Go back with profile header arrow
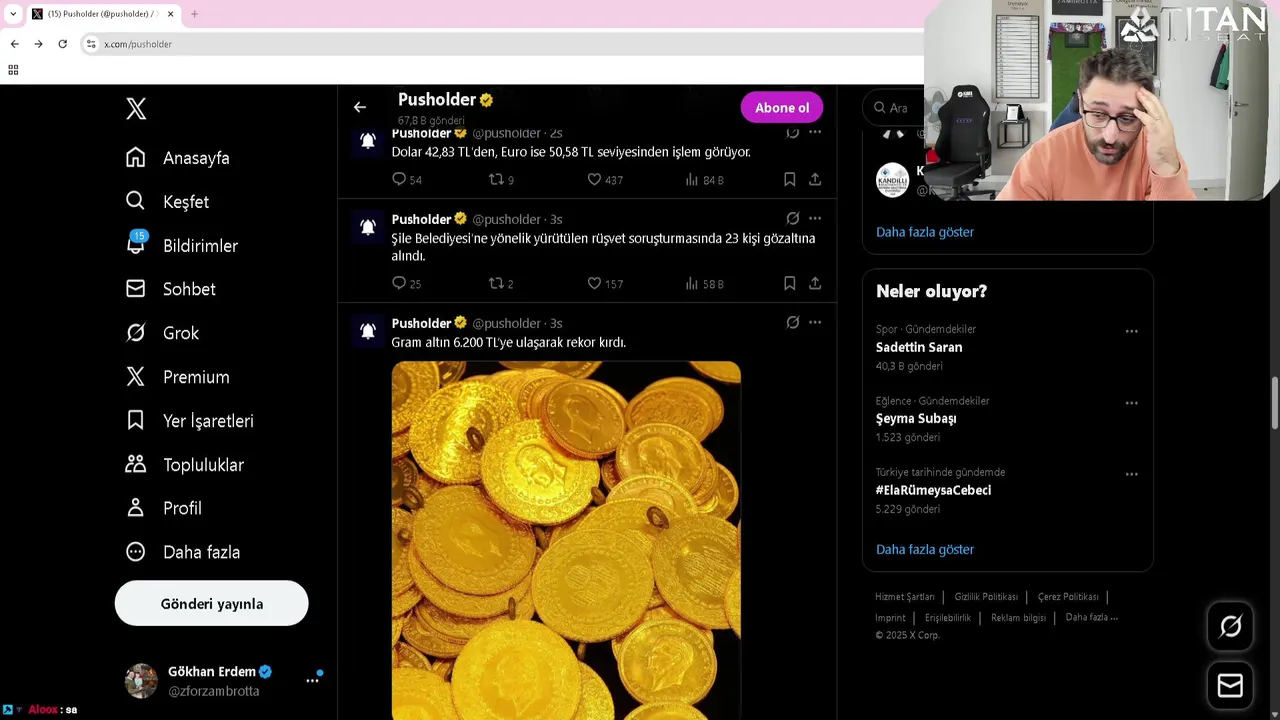The width and height of the screenshot is (1280, 720). [x=360, y=107]
